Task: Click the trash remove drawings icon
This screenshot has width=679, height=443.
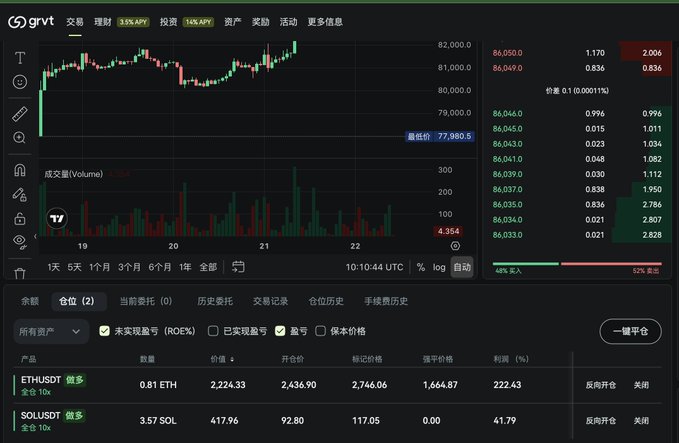Action: coord(20,273)
